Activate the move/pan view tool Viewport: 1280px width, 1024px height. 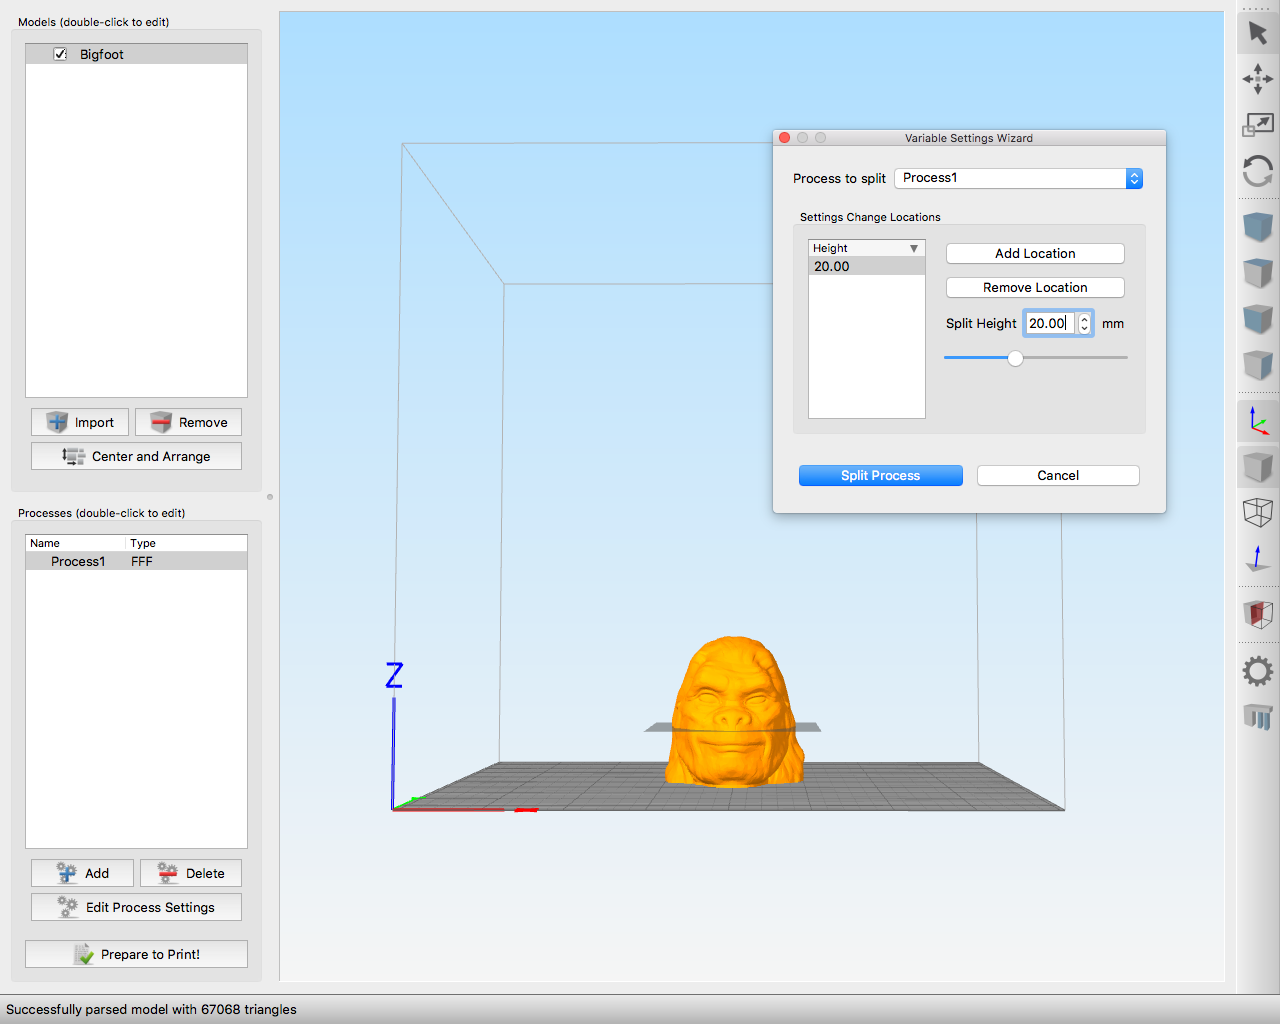[1257, 79]
